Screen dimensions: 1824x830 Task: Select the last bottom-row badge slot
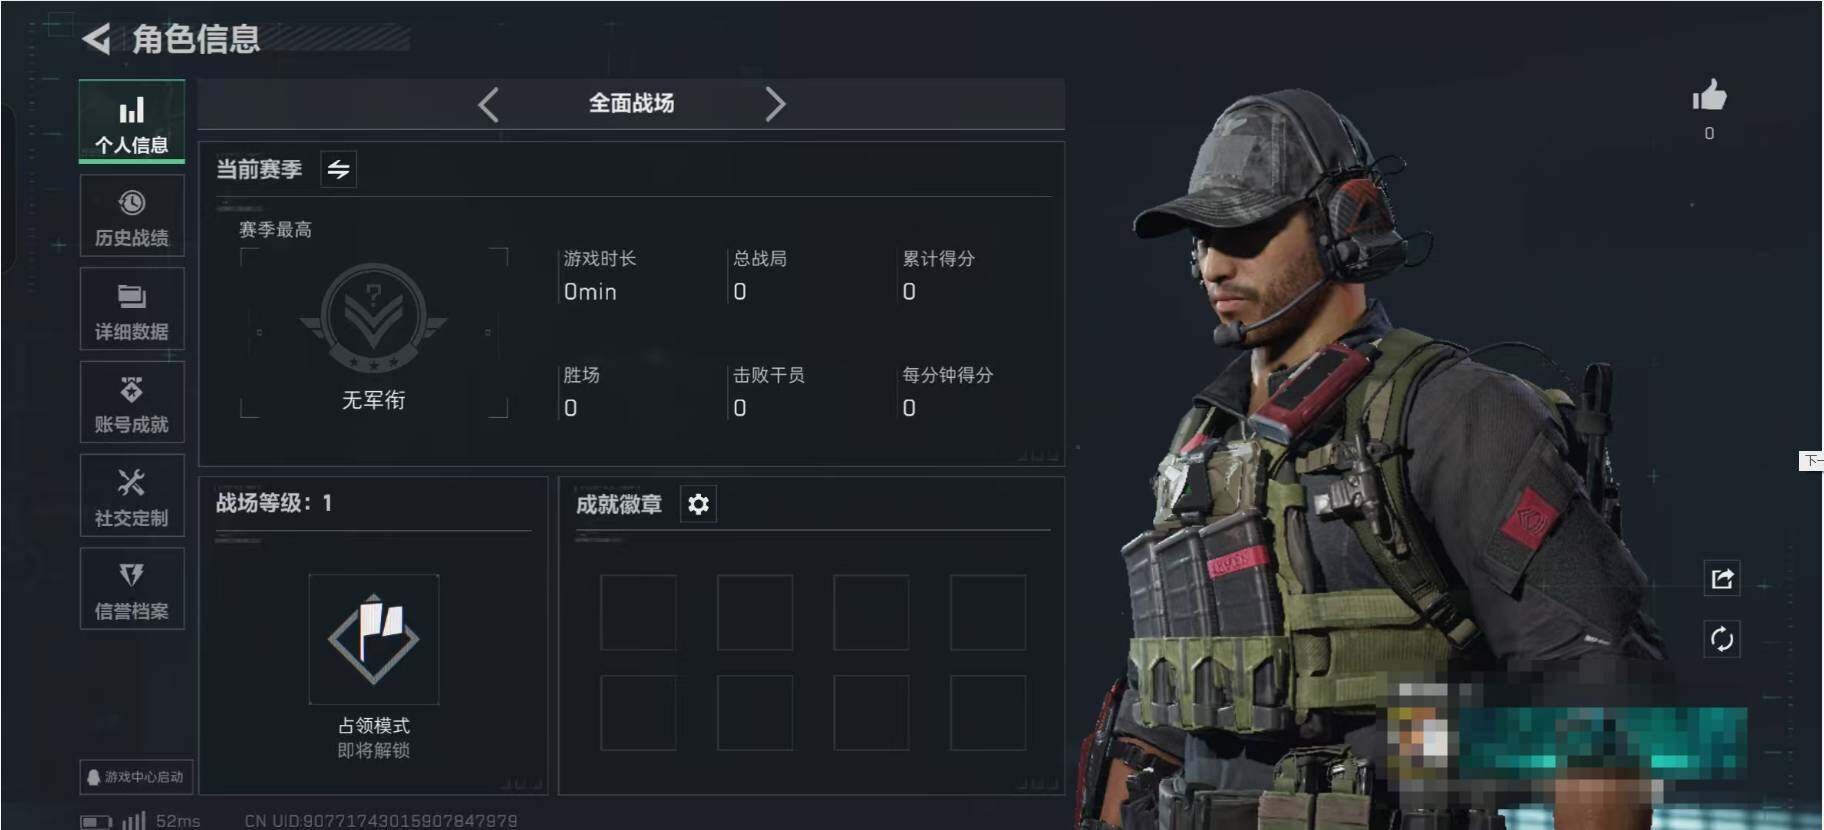(988, 713)
